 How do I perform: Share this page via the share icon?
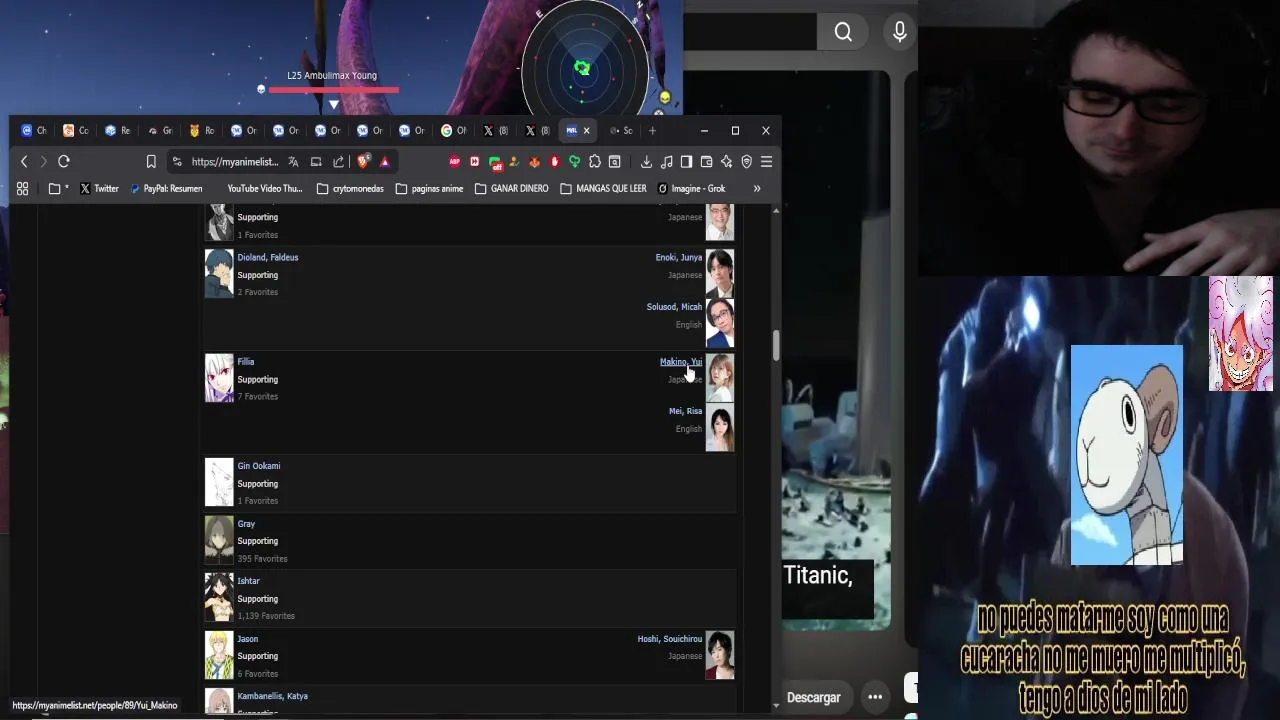tap(338, 161)
